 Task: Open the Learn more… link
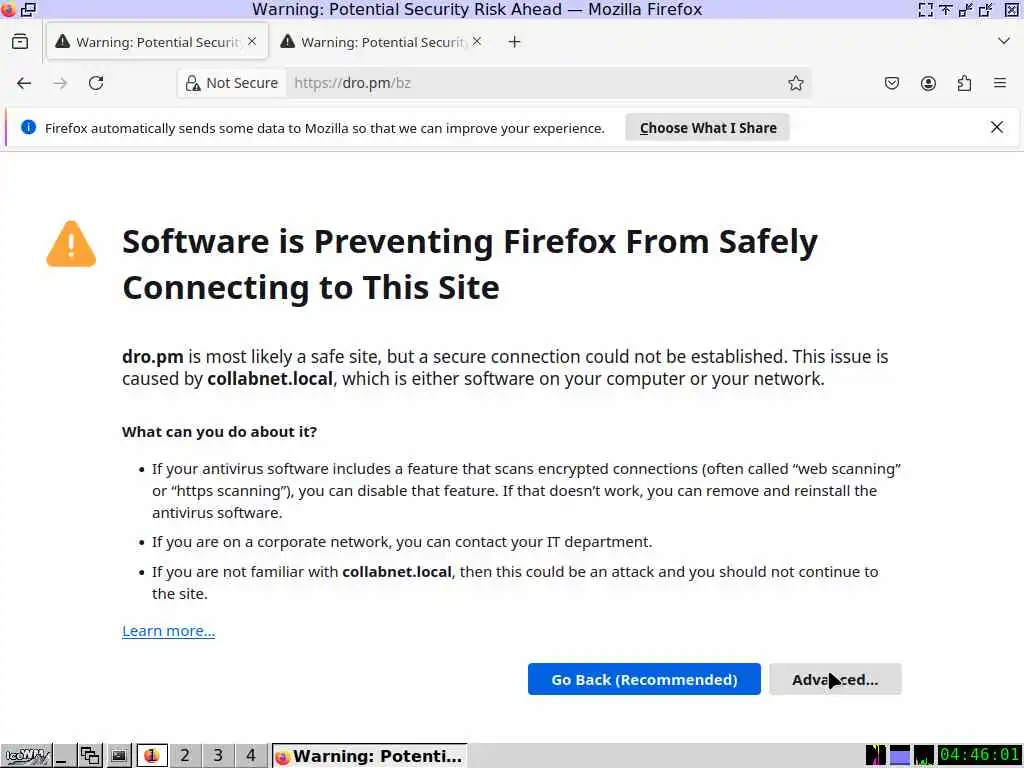pyautogui.click(x=168, y=631)
